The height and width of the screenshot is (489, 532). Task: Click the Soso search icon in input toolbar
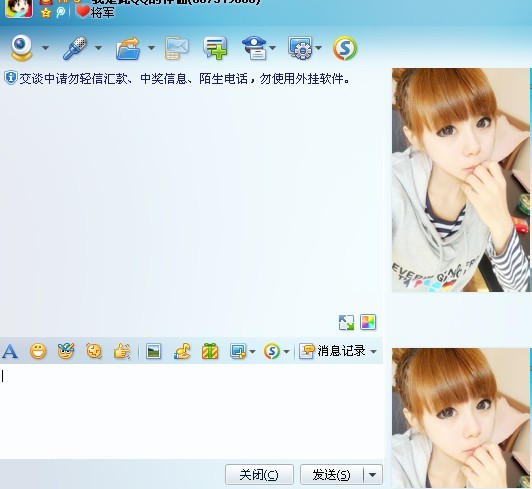(272, 351)
